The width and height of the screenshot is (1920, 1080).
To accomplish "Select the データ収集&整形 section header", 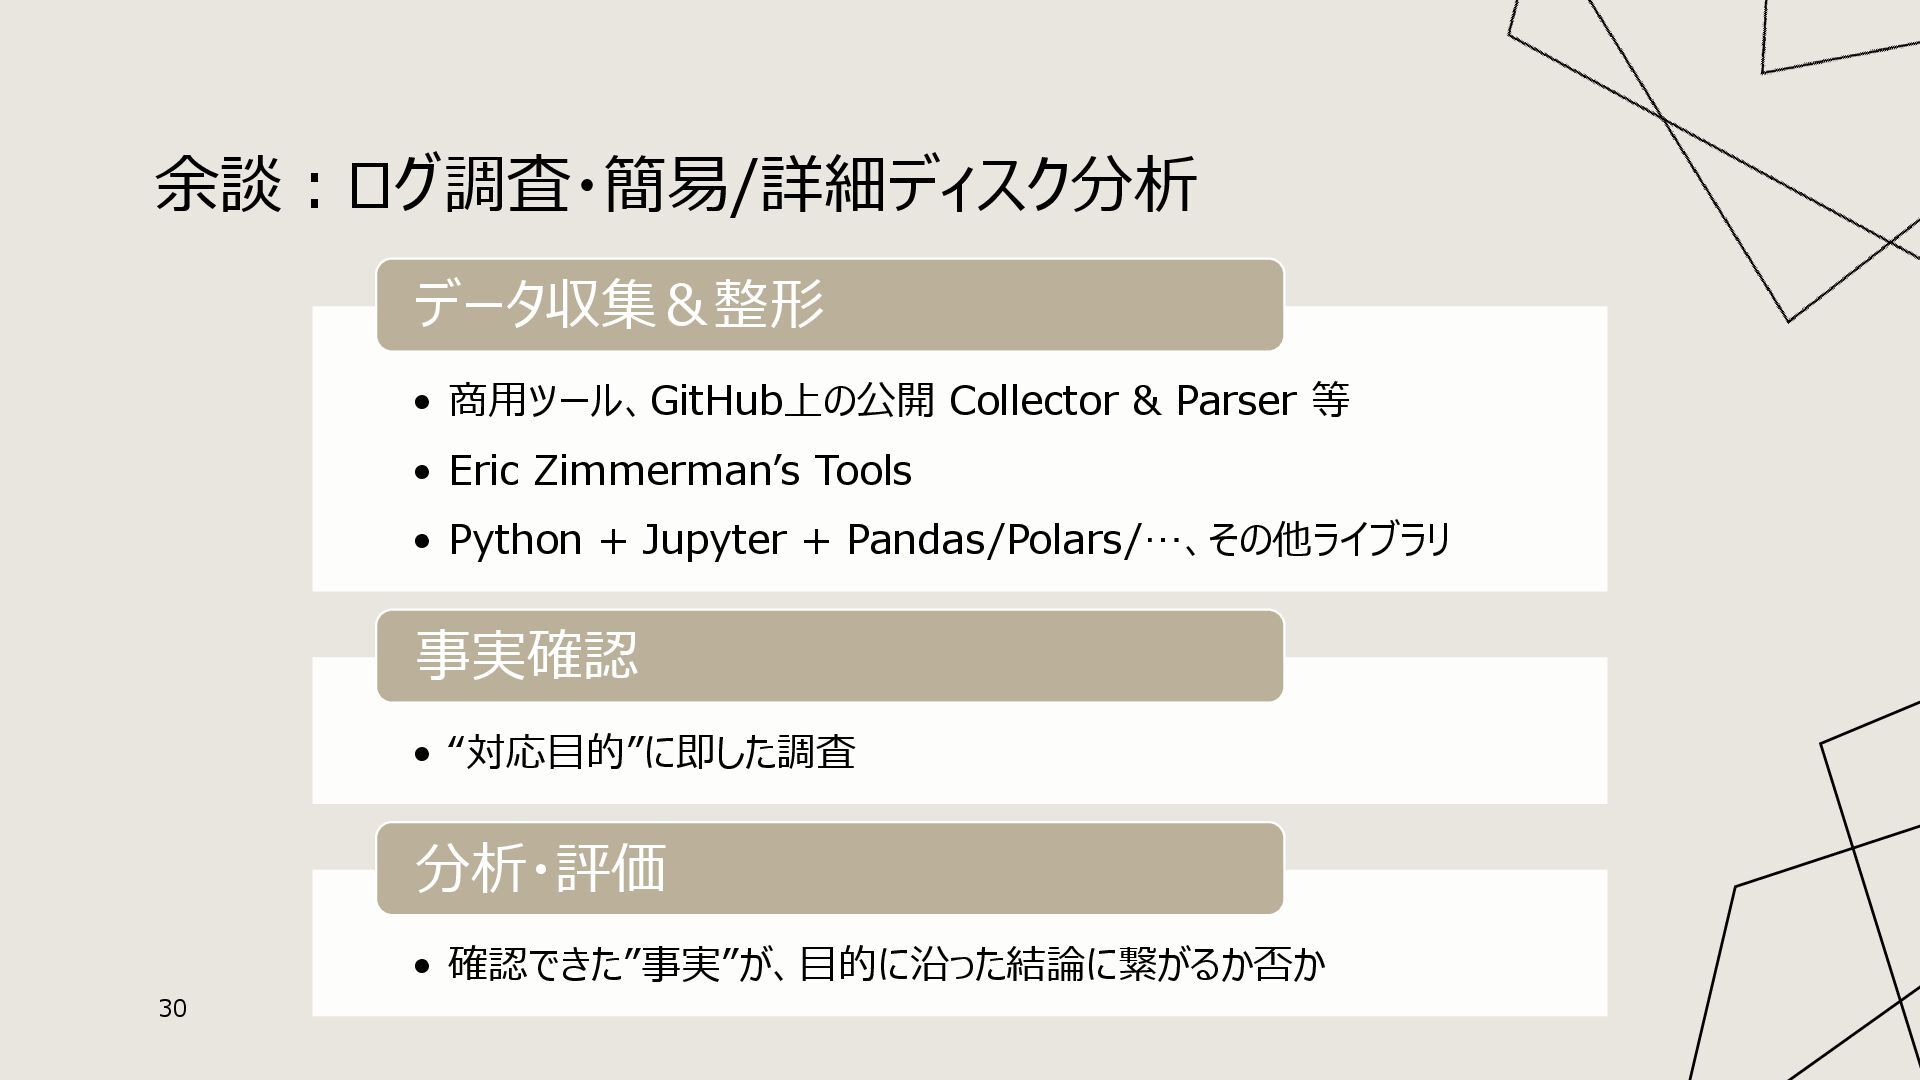I will (x=830, y=305).
